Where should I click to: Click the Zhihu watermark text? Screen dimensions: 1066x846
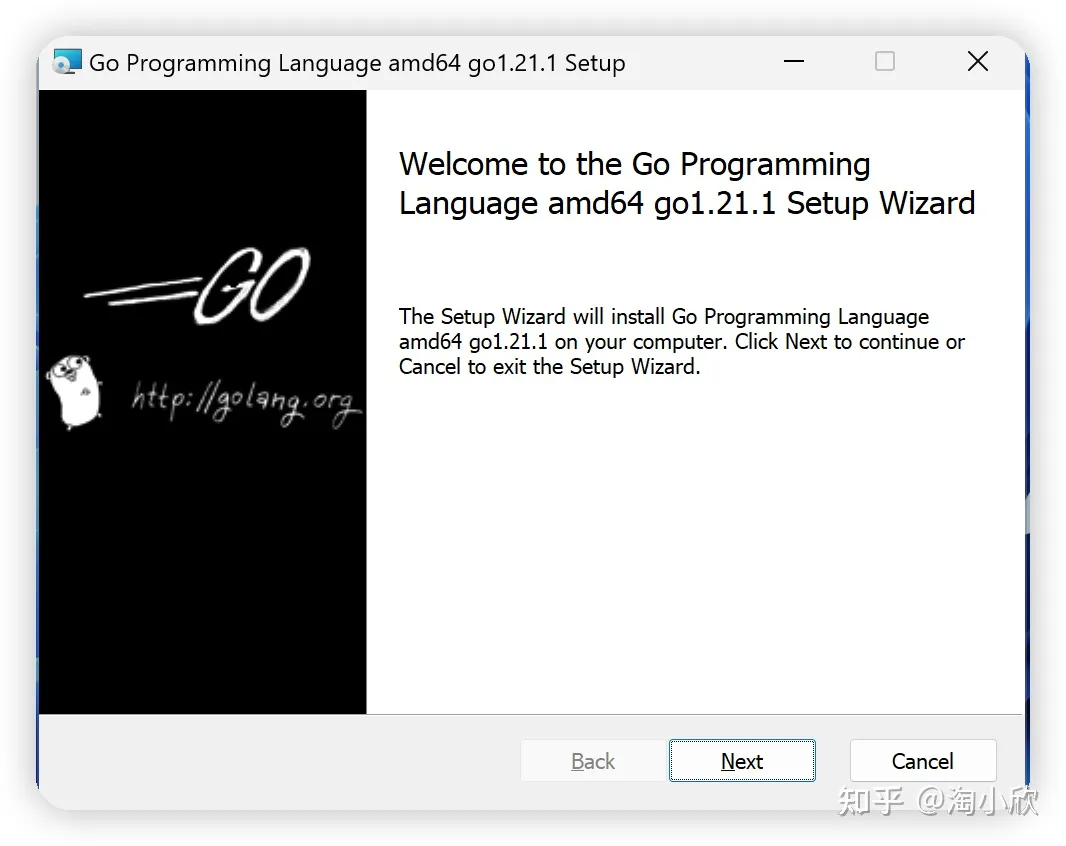pyautogui.click(x=937, y=801)
